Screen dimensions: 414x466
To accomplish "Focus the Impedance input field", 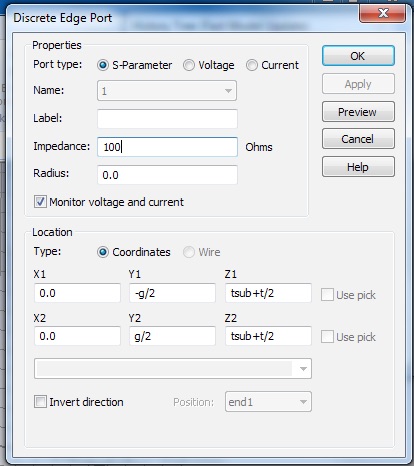I will tap(167, 147).
